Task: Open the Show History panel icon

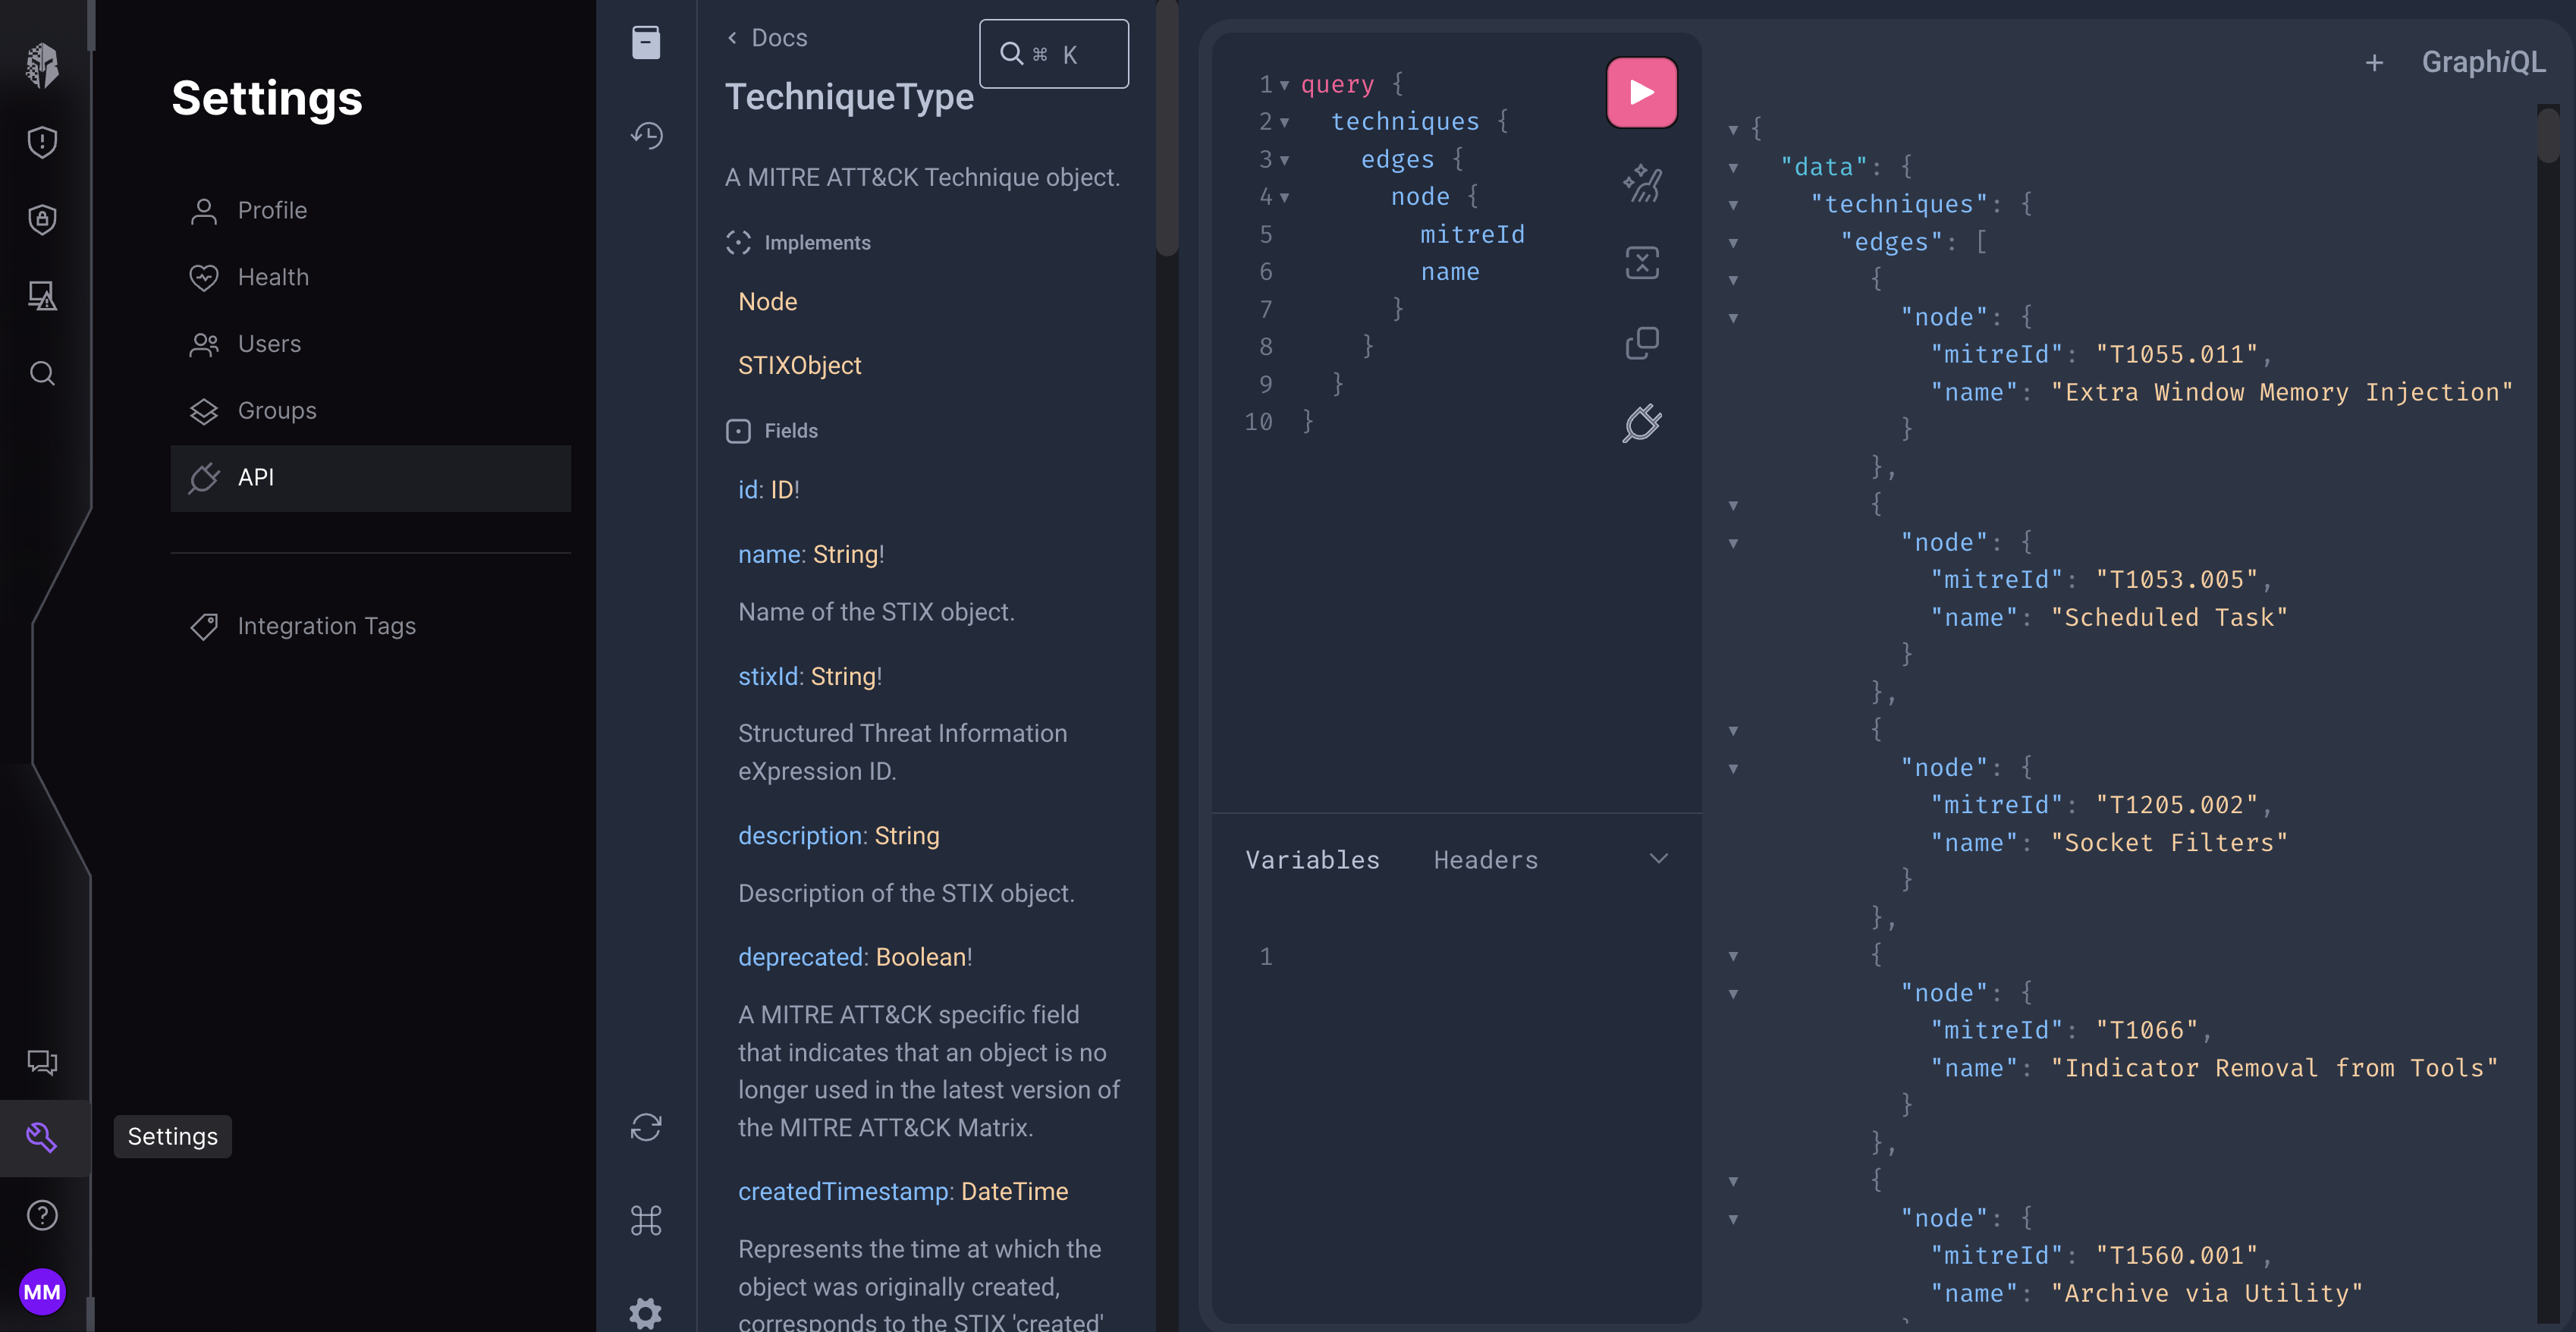Action: click(x=646, y=135)
